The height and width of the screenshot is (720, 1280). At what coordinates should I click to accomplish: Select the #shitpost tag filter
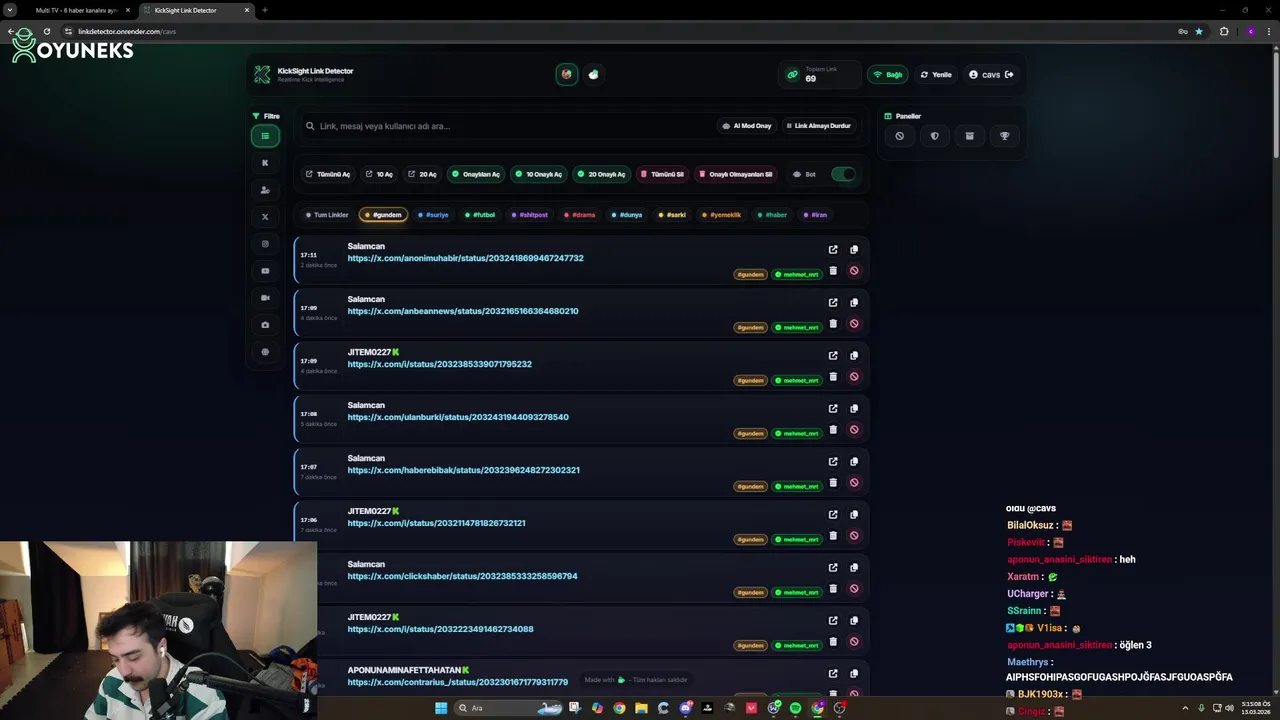(x=530, y=215)
